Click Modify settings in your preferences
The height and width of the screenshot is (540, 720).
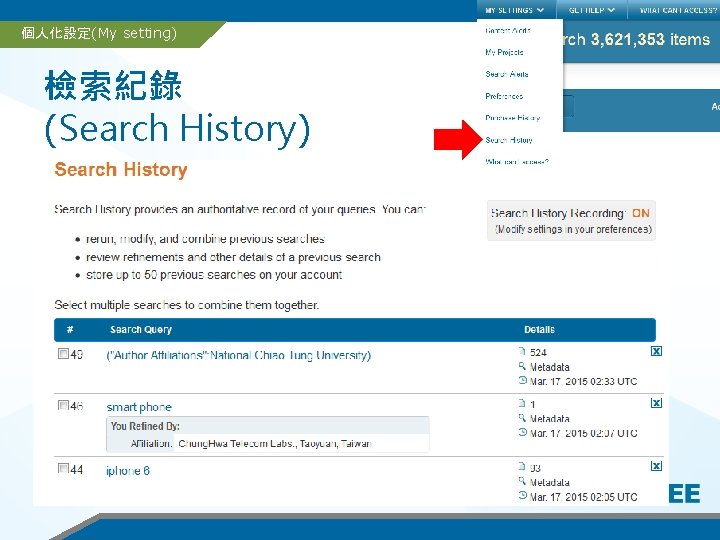(x=573, y=229)
